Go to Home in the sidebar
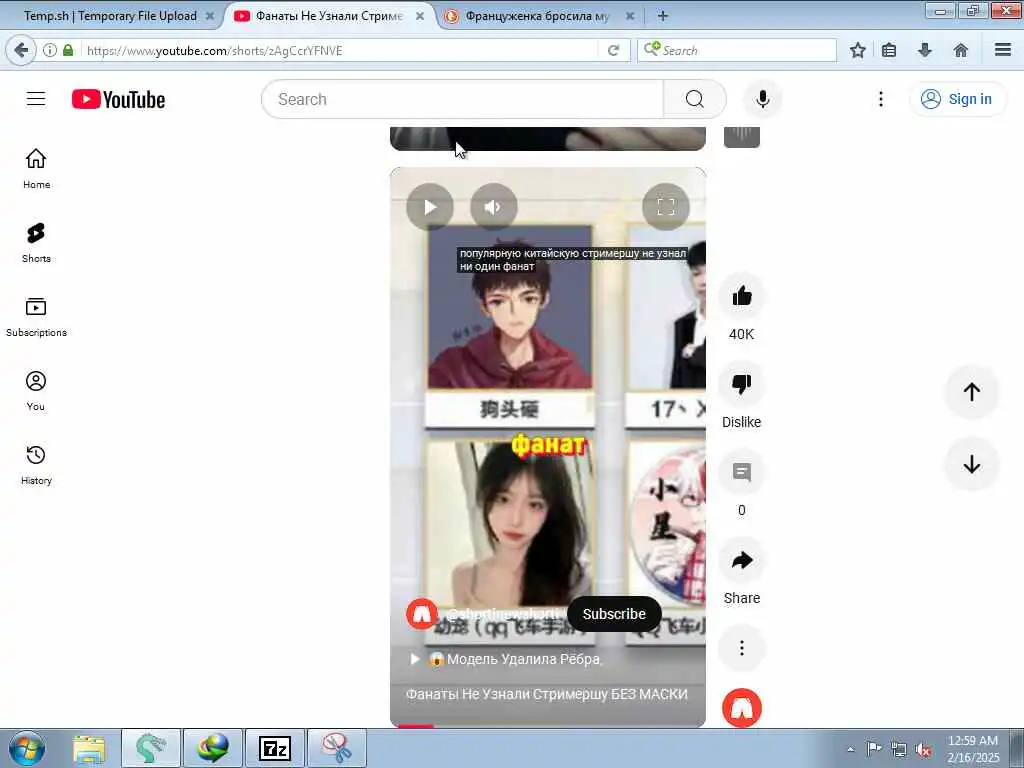 point(36,168)
